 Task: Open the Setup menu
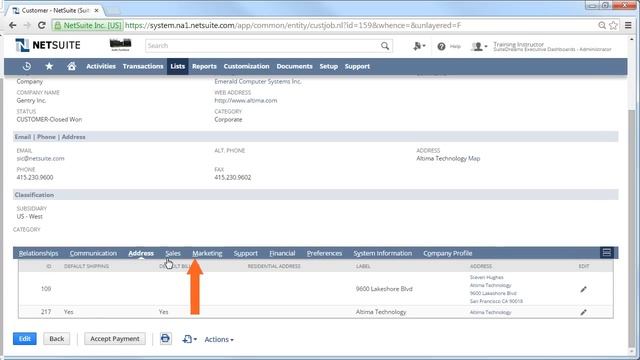pyautogui.click(x=329, y=66)
